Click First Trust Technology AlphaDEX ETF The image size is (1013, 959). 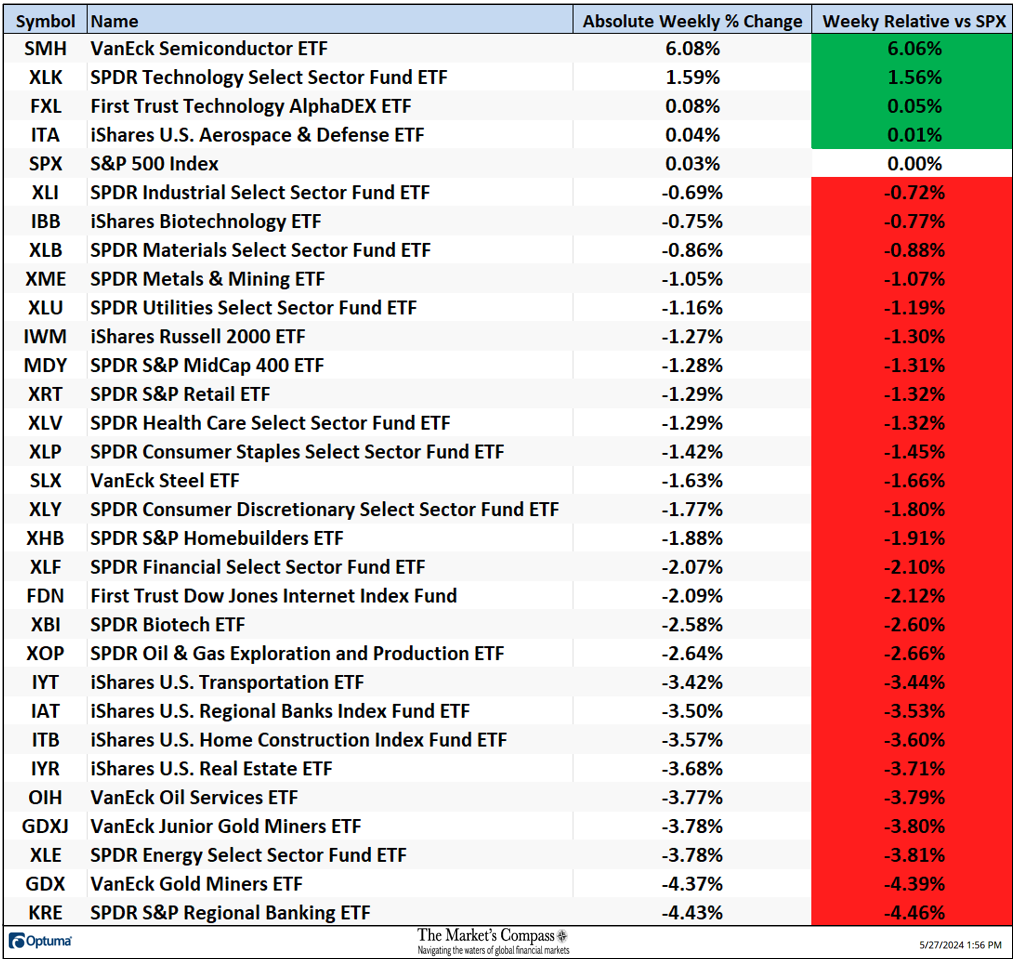pyautogui.click(x=251, y=106)
